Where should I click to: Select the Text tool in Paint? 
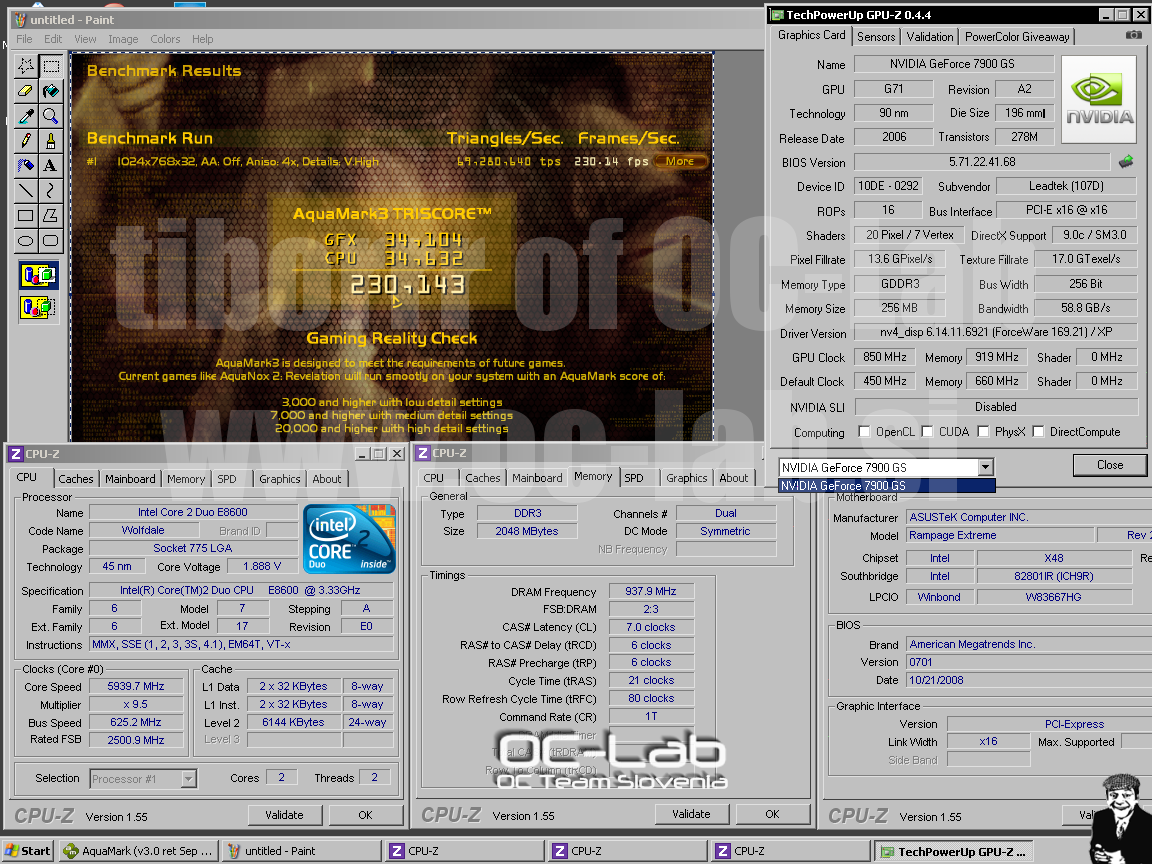[51, 165]
